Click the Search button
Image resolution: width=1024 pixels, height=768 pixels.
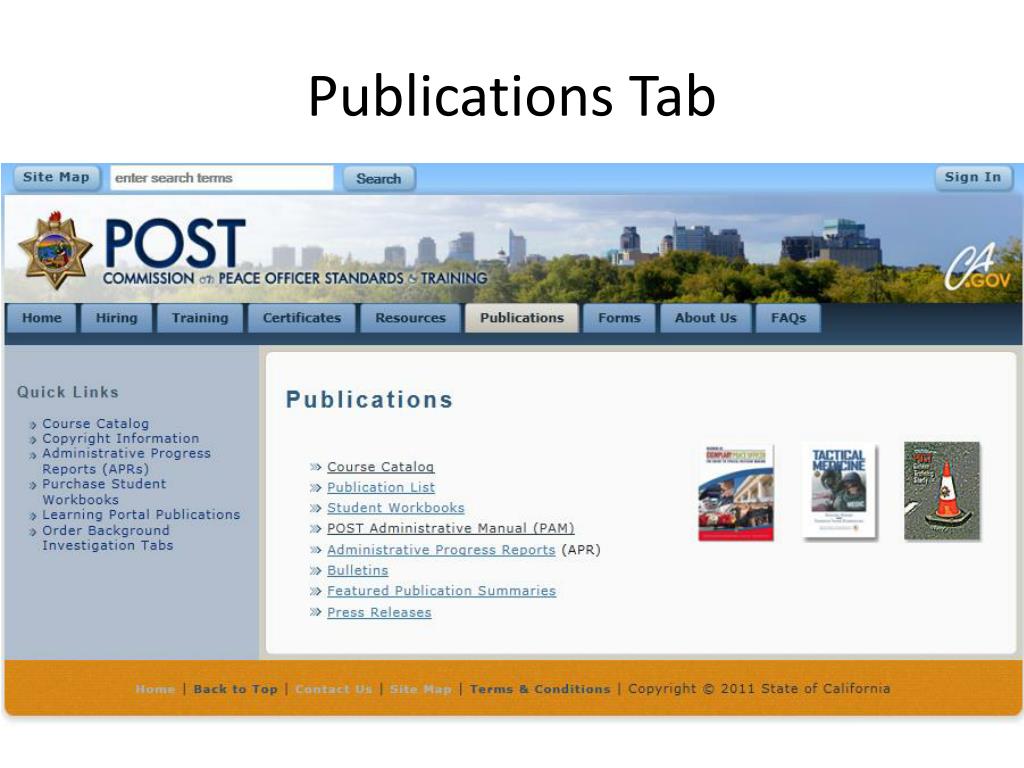pyautogui.click(x=379, y=178)
